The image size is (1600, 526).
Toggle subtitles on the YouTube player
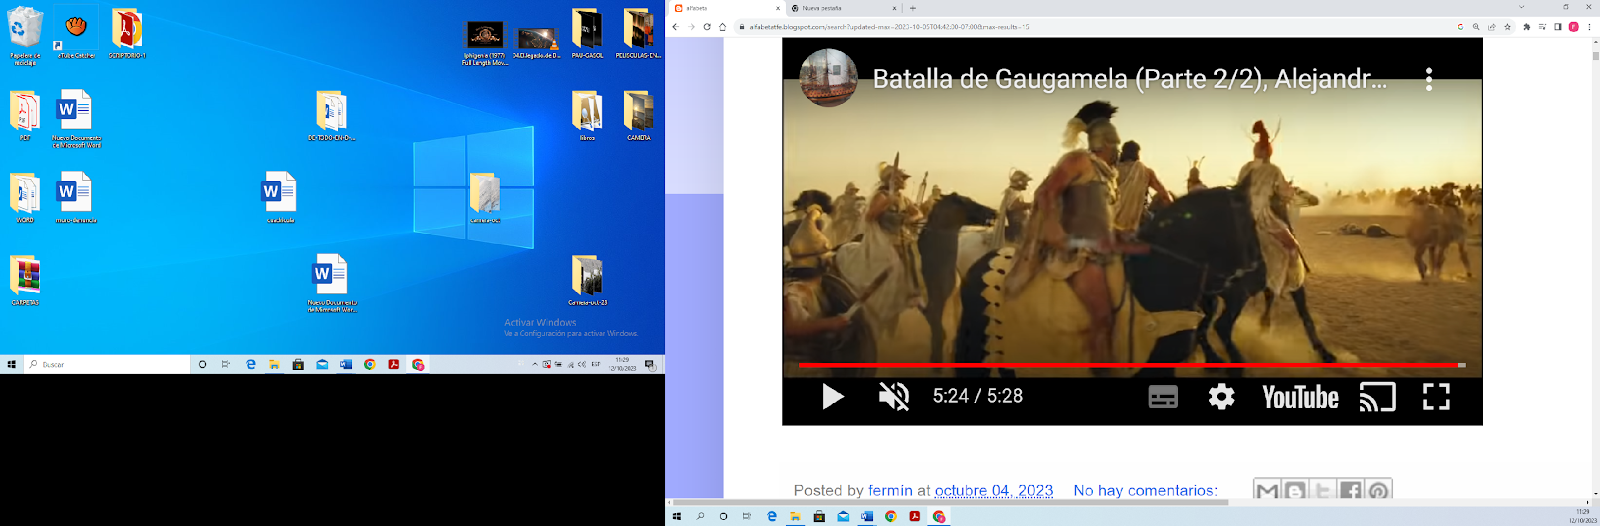[x=1163, y=397]
